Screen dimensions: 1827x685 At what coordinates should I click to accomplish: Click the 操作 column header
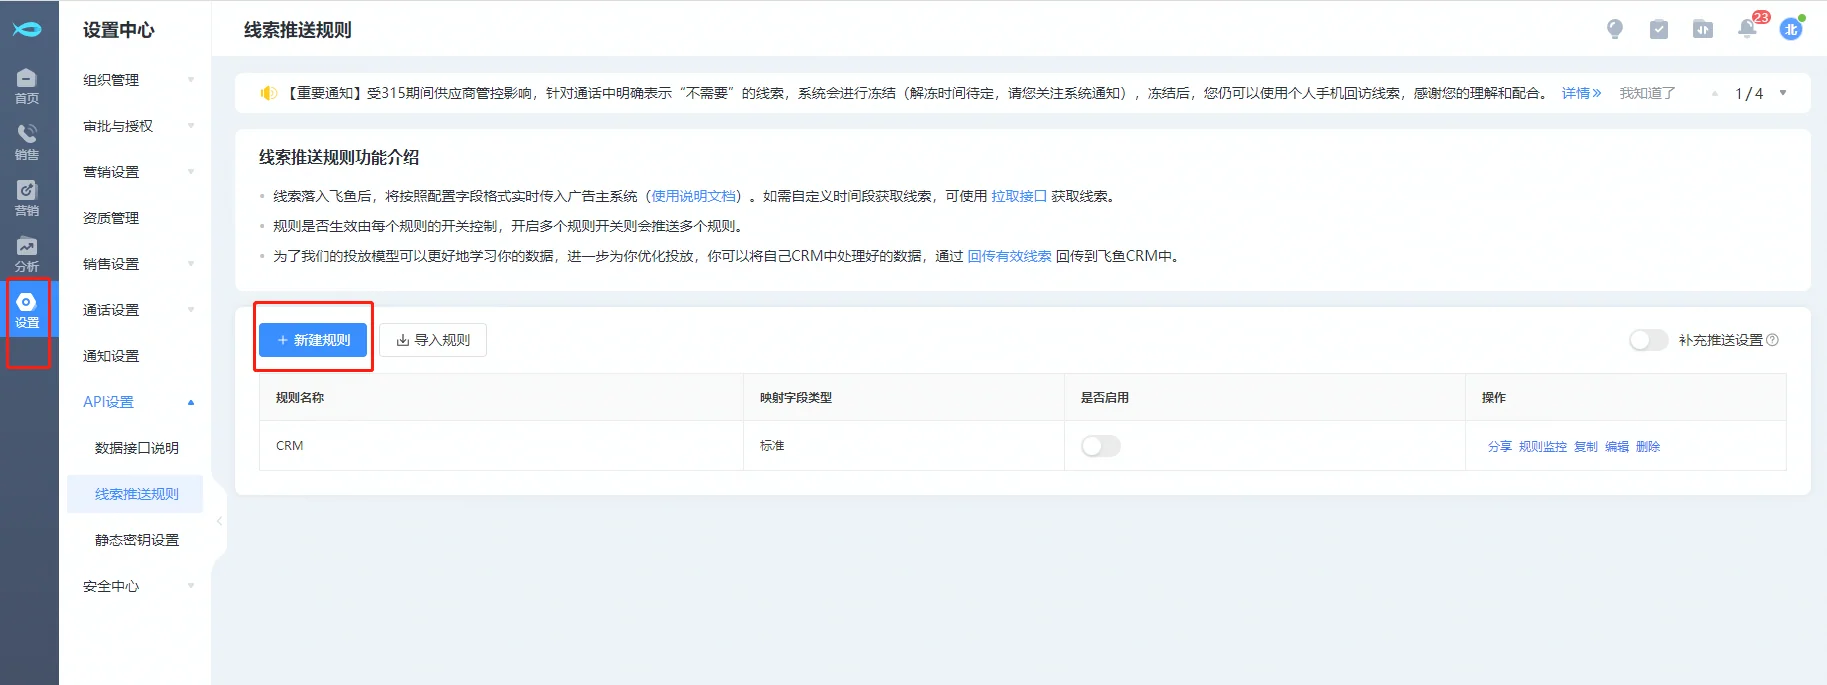pos(1626,398)
